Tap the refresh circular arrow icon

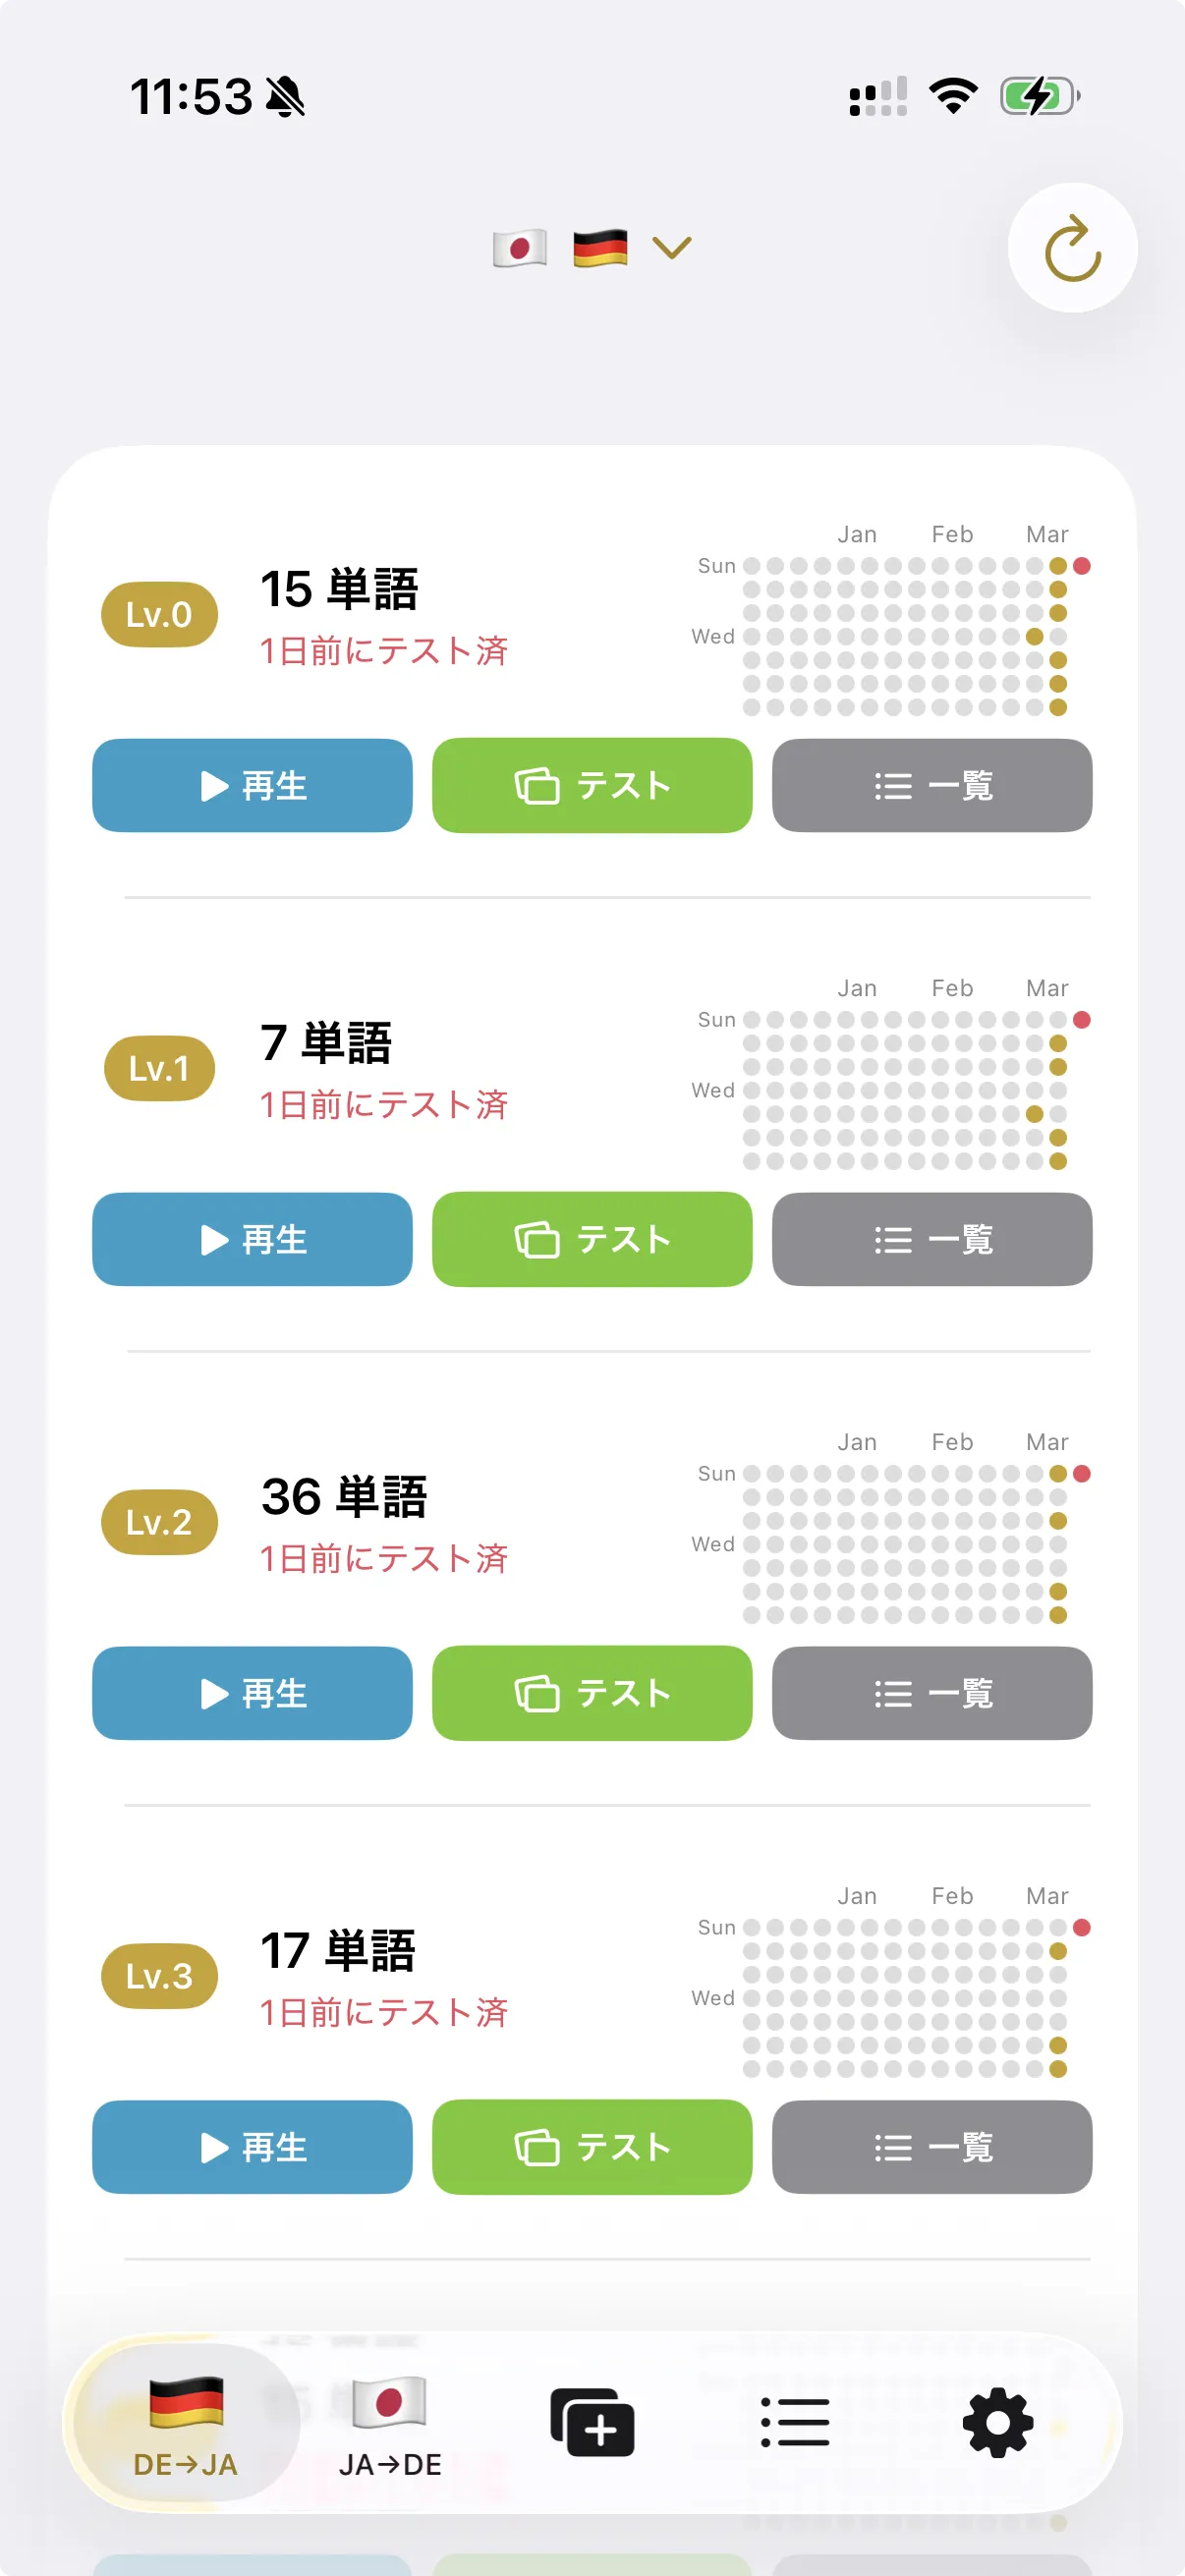coord(1072,248)
